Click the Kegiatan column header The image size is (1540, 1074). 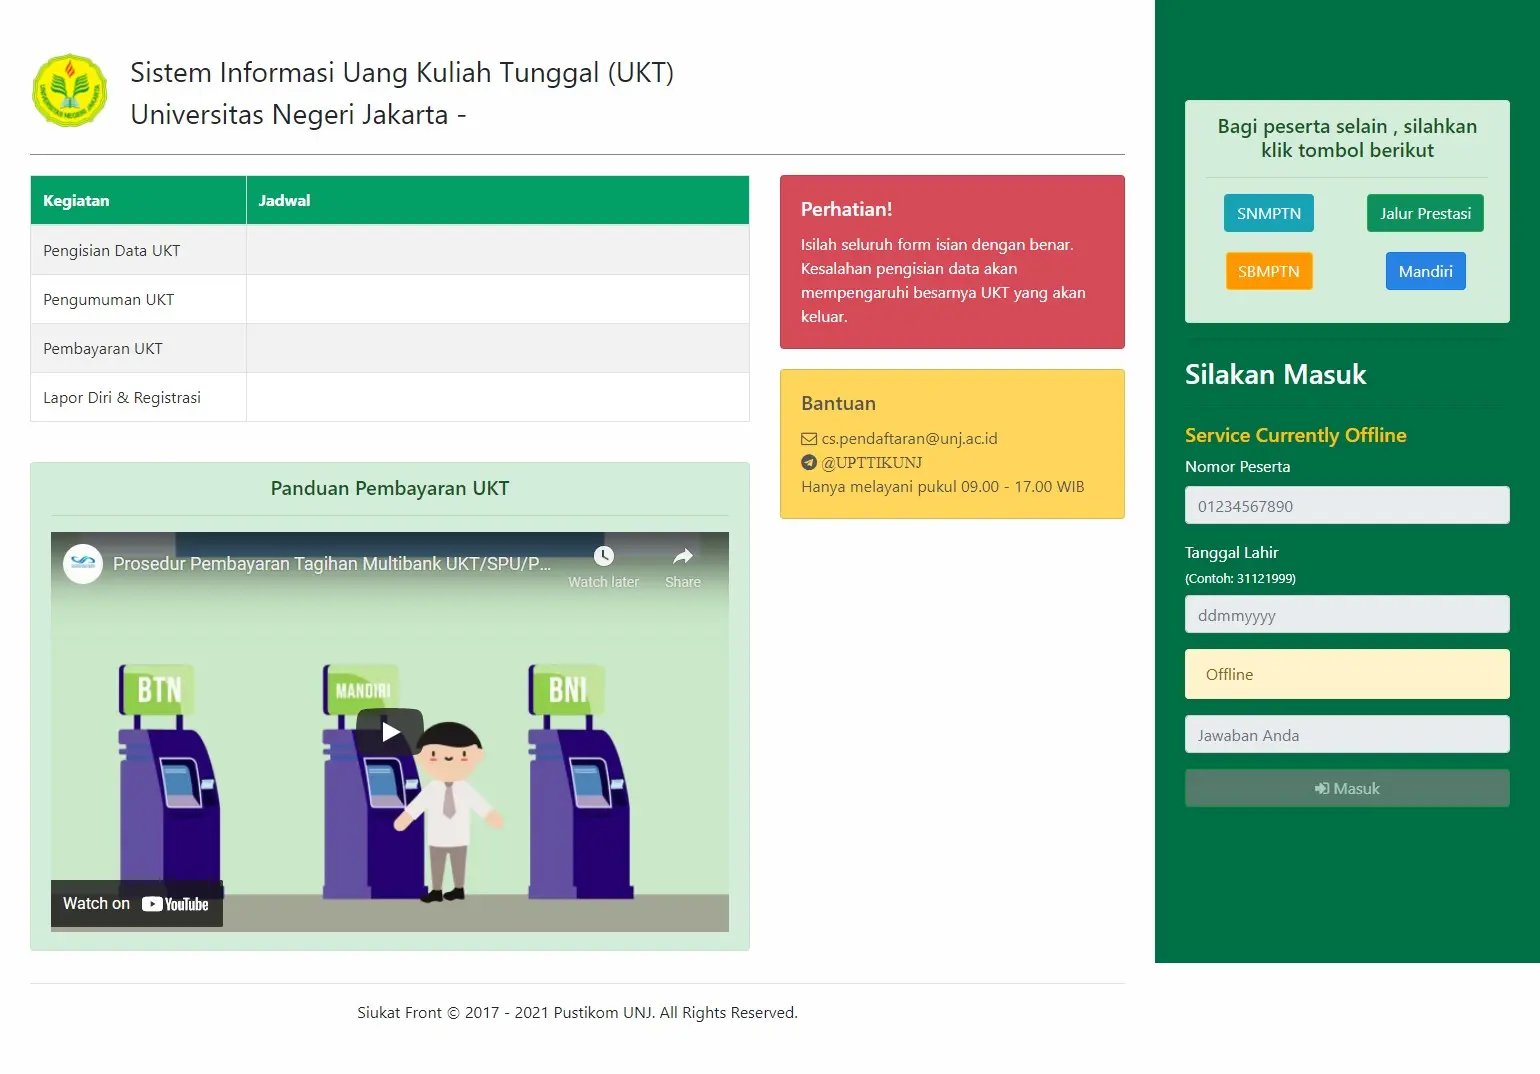[76, 201]
